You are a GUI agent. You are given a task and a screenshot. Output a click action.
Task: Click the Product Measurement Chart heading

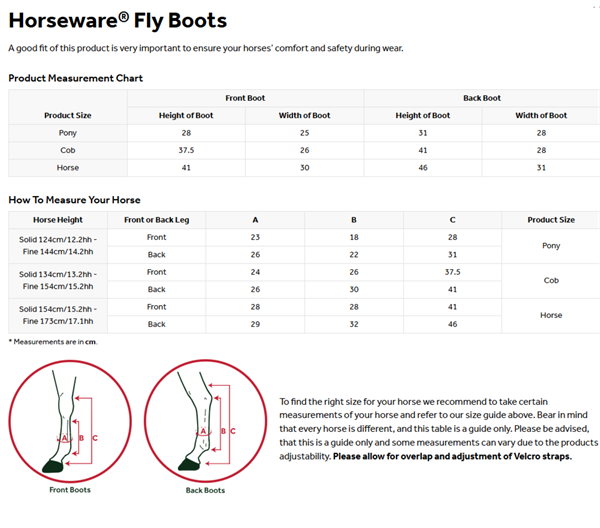coord(75,78)
